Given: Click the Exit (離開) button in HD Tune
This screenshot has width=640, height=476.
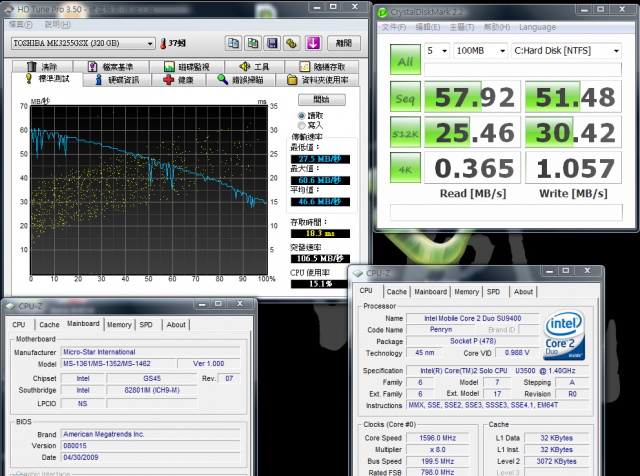Looking at the screenshot, I should [x=344, y=43].
